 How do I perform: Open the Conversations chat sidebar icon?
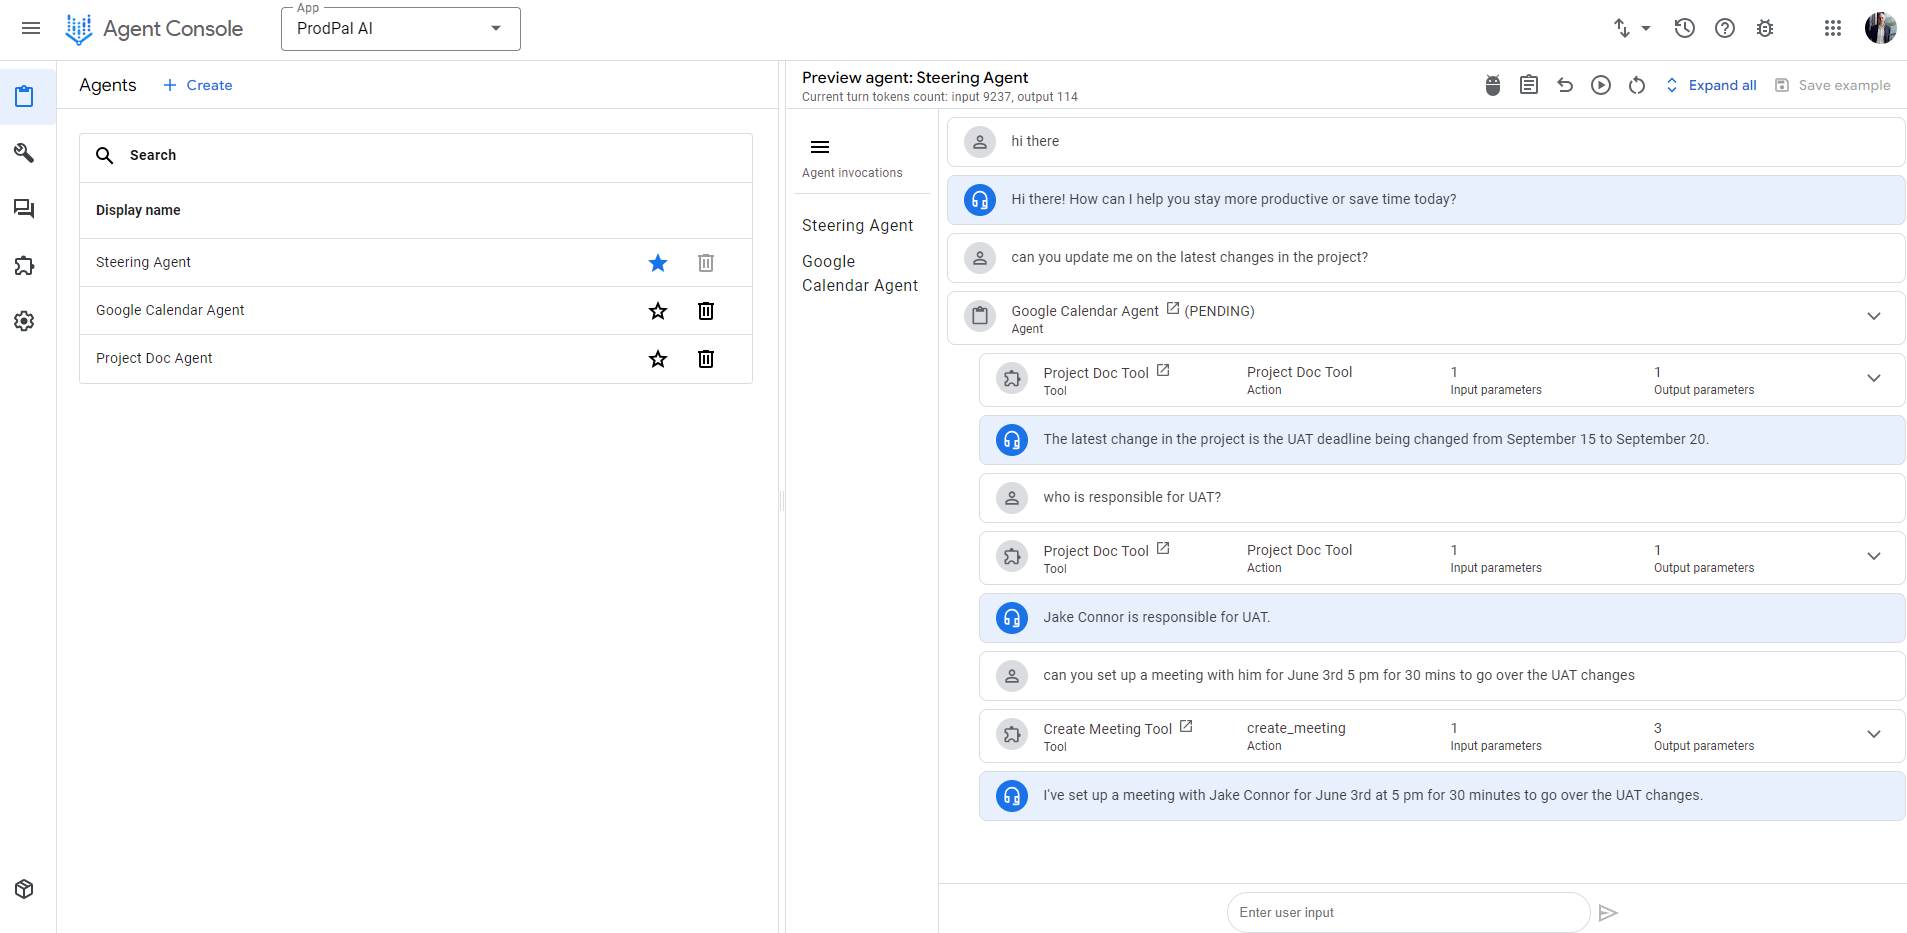coord(25,209)
